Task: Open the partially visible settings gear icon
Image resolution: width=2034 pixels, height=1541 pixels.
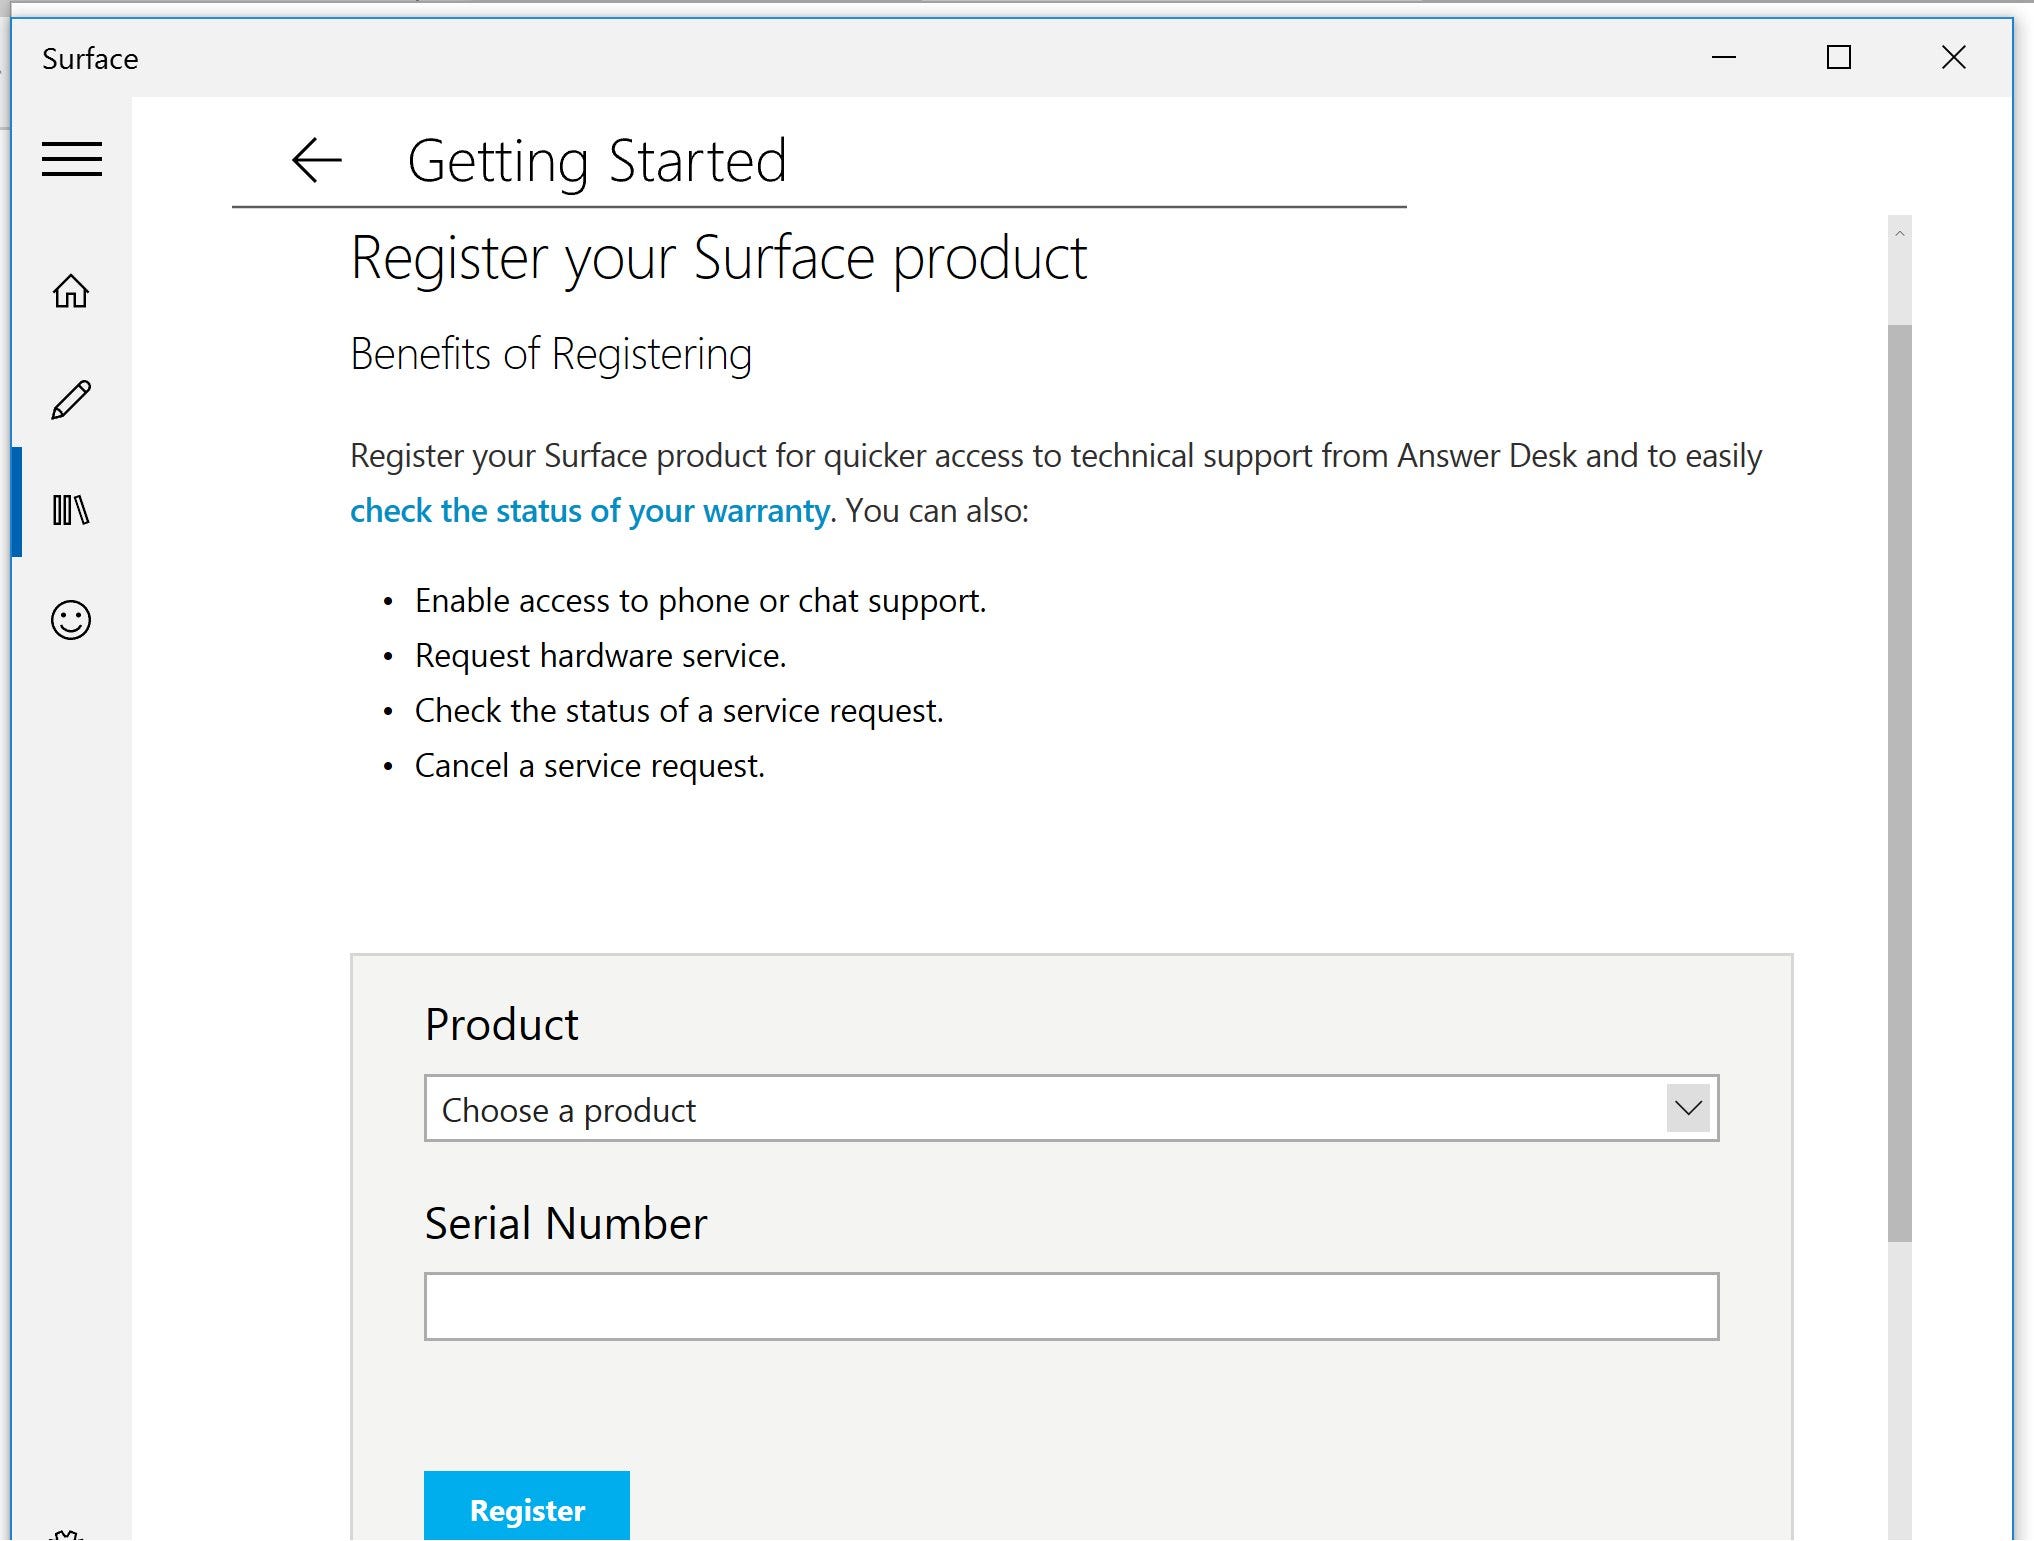Action: point(67,1534)
